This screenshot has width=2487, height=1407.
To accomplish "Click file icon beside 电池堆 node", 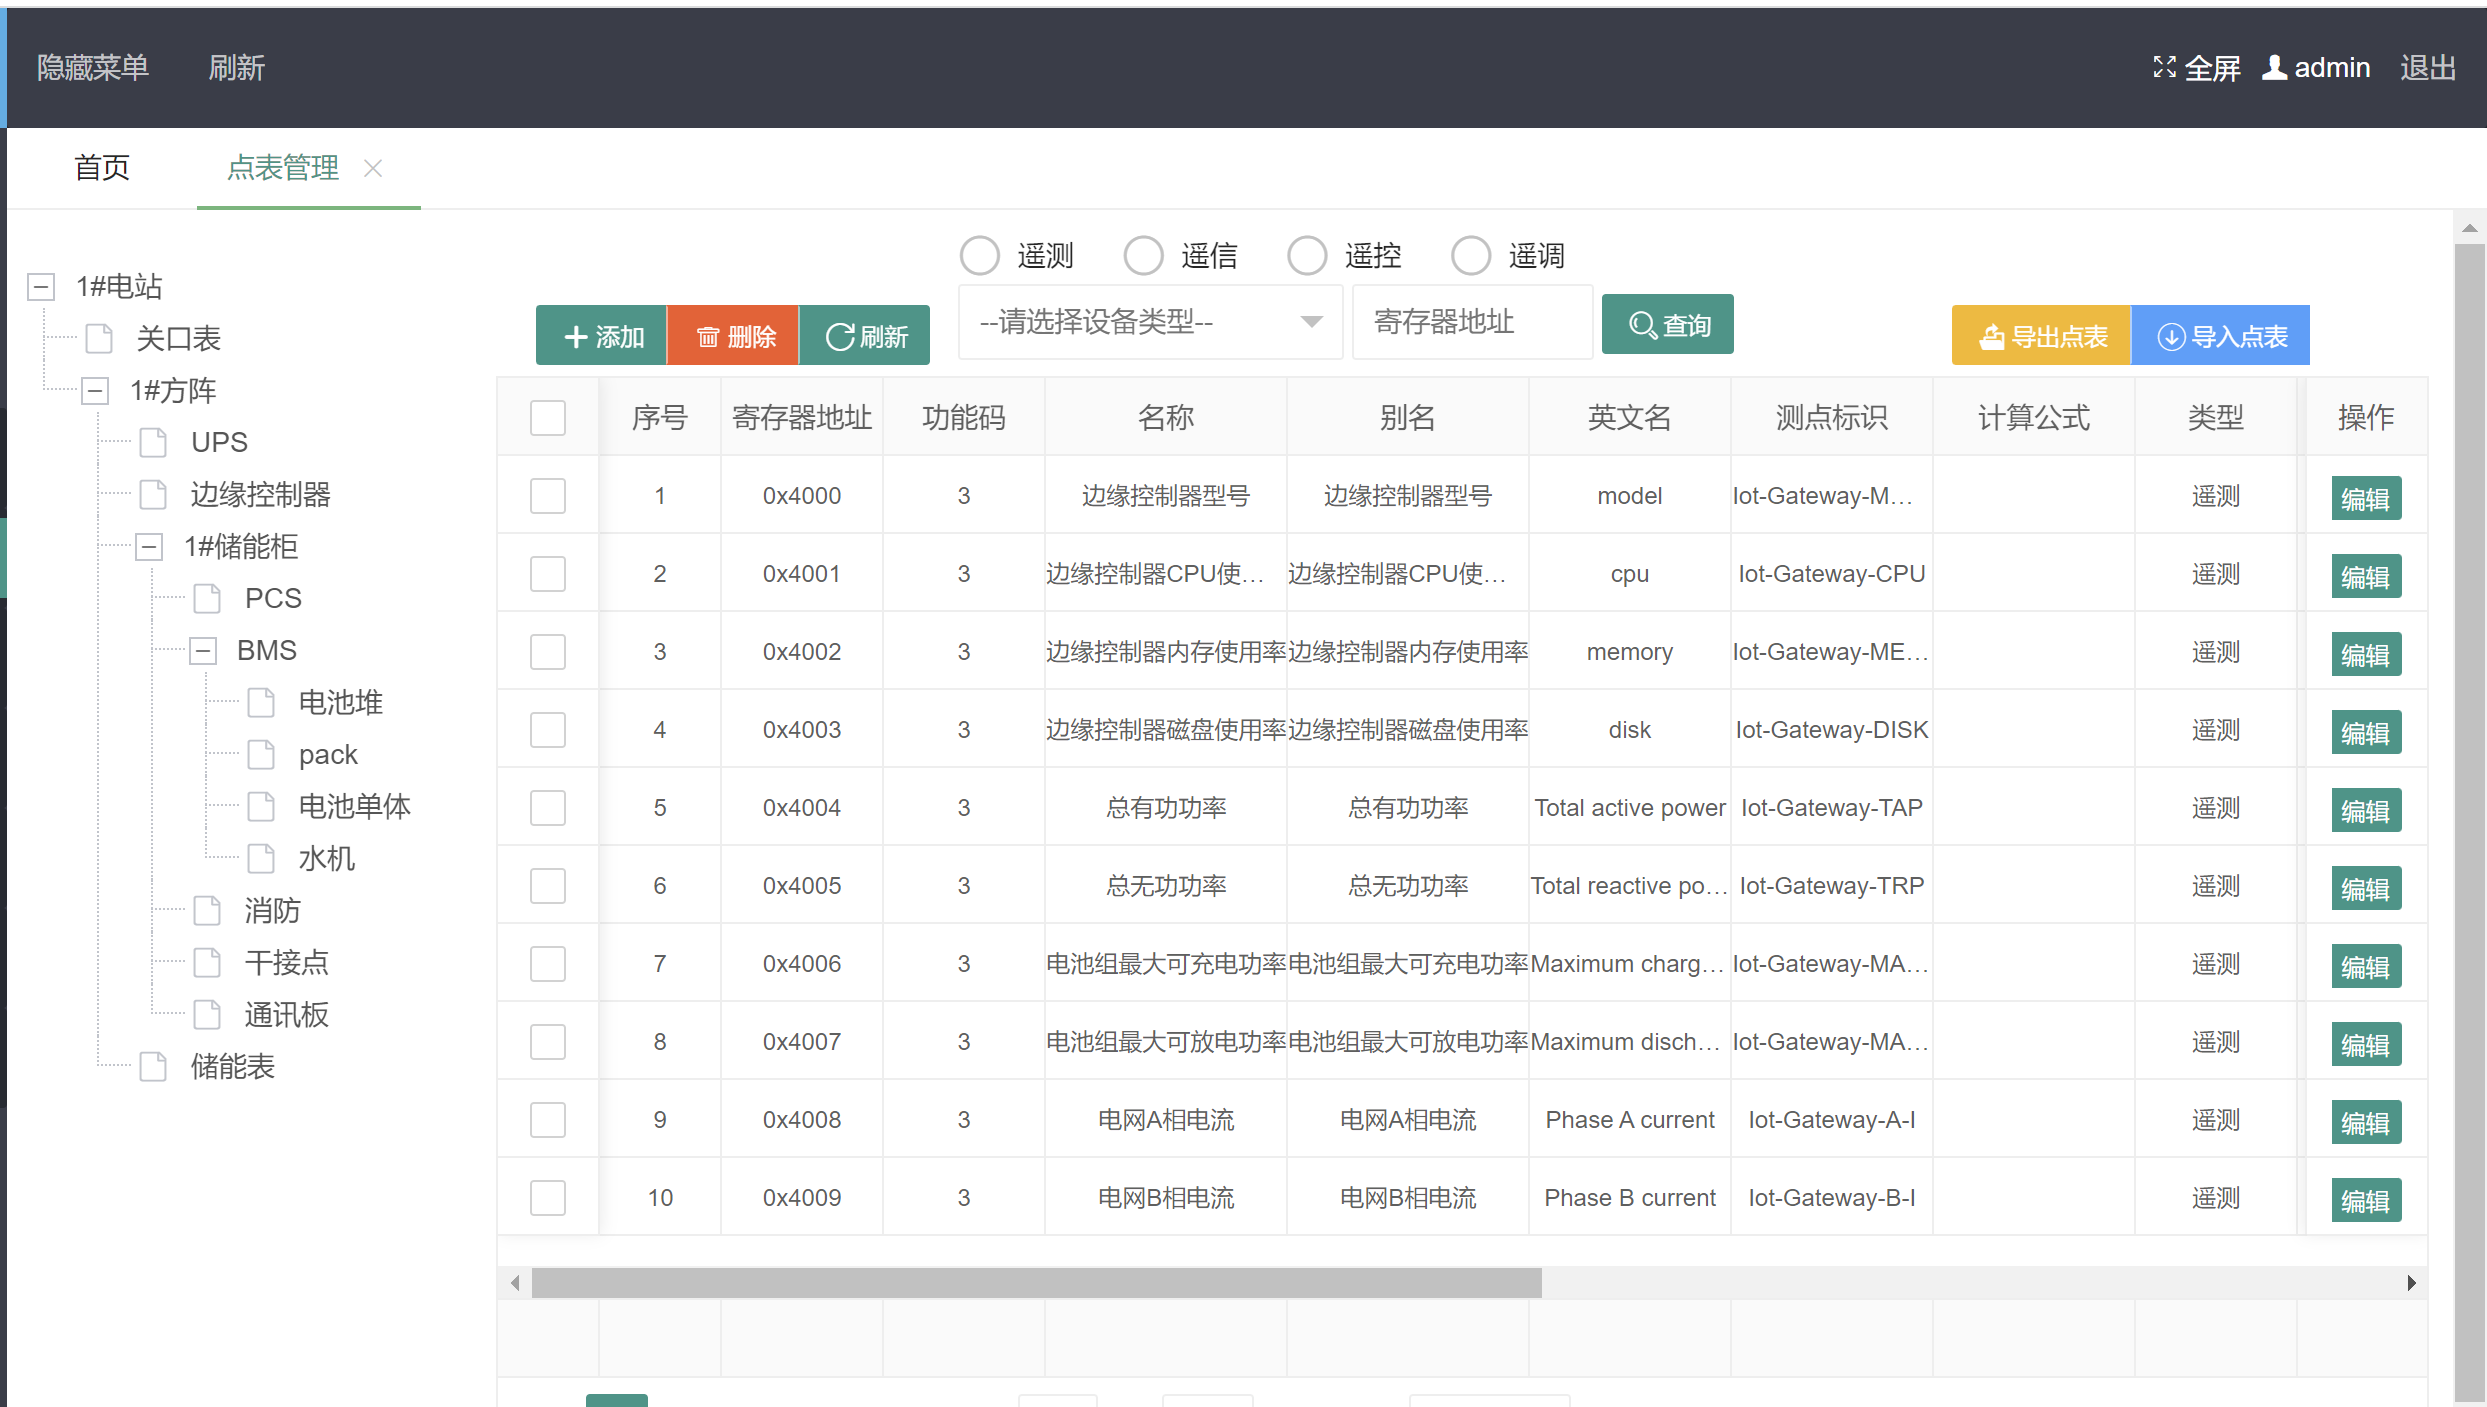I will 261,702.
